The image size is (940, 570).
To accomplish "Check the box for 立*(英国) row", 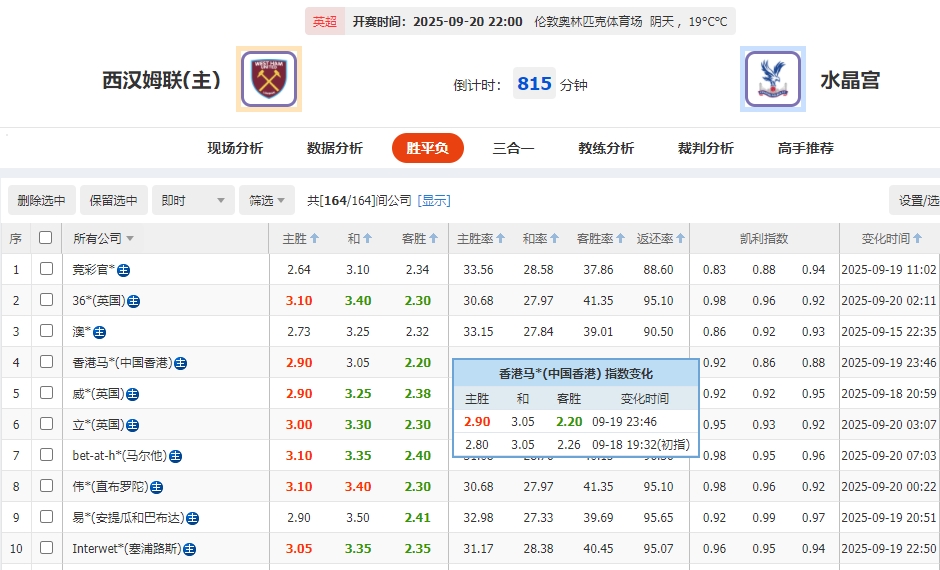I will click(x=46, y=424).
